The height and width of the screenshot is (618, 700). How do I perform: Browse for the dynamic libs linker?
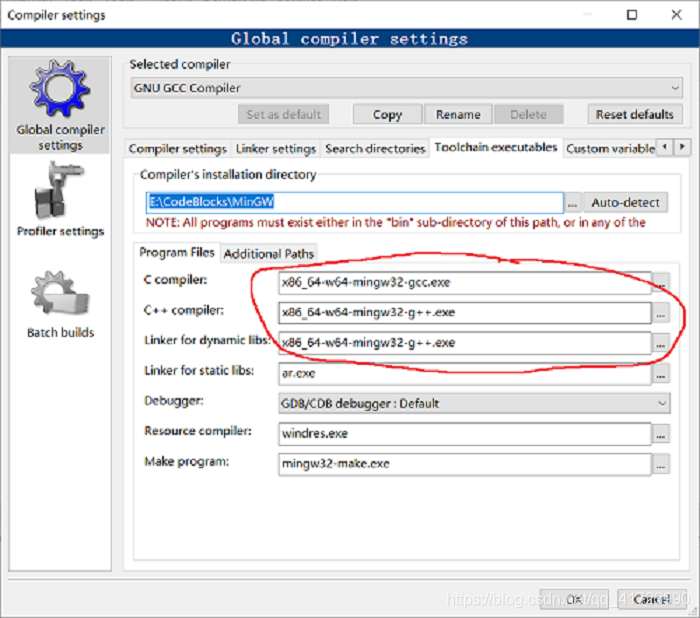click(661, 343)
